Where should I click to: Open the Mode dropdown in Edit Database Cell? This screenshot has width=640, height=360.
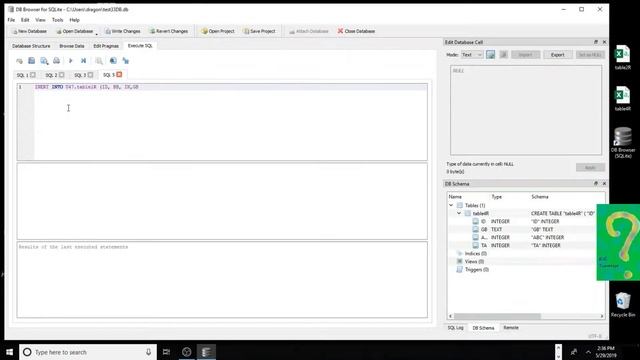[x=471, y=55]
